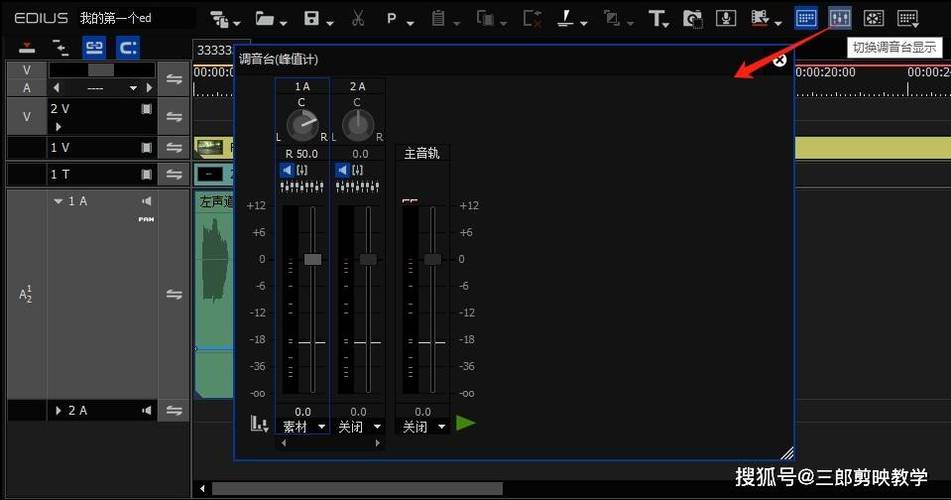Toggle the snap to event magnet button
The width and height of the screenshot is (951, 500).
click(128, 47)
